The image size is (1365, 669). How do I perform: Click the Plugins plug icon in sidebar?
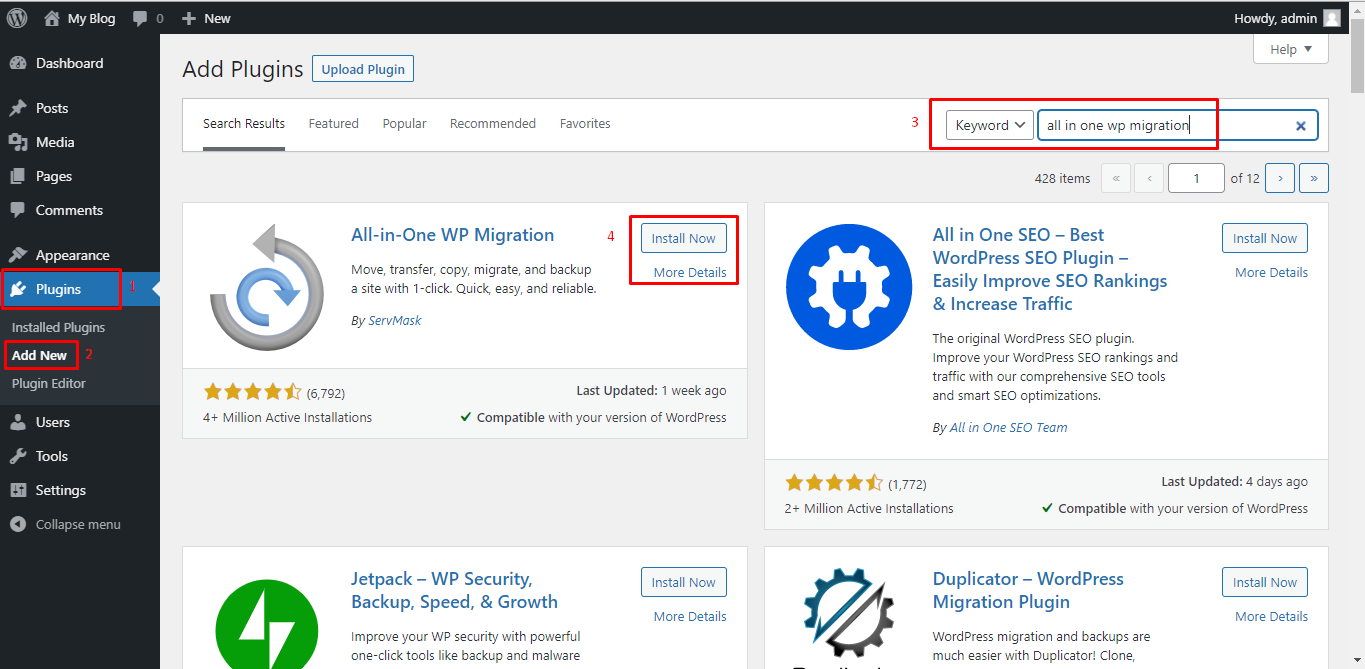coord(18,289)
